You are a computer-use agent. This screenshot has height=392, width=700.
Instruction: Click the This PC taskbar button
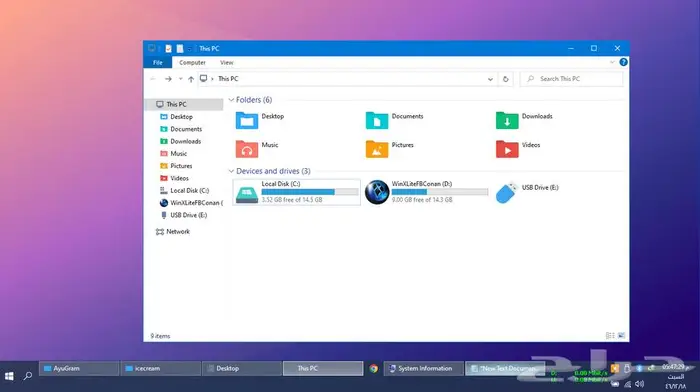point(323,369)
